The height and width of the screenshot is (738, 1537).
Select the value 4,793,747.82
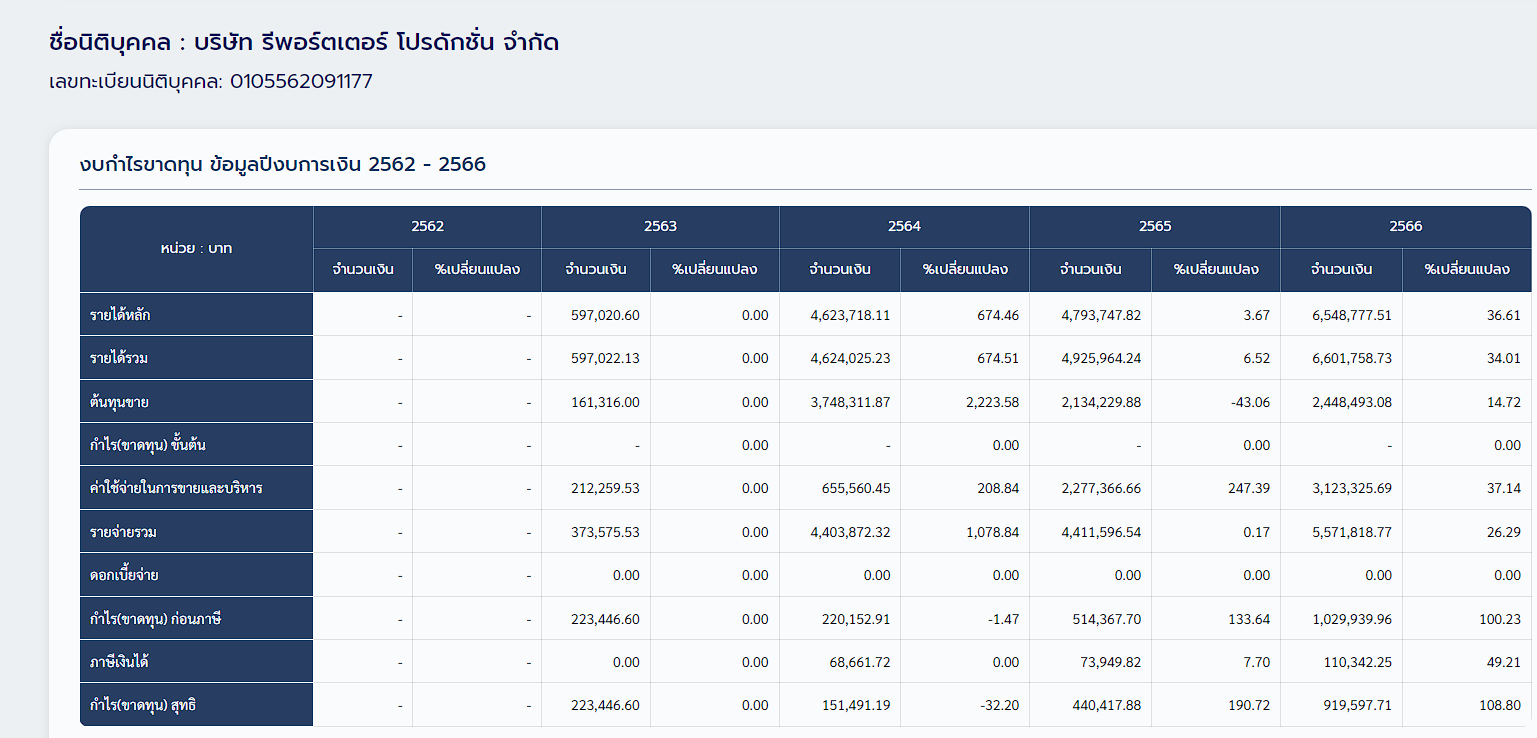[1101, 315]
